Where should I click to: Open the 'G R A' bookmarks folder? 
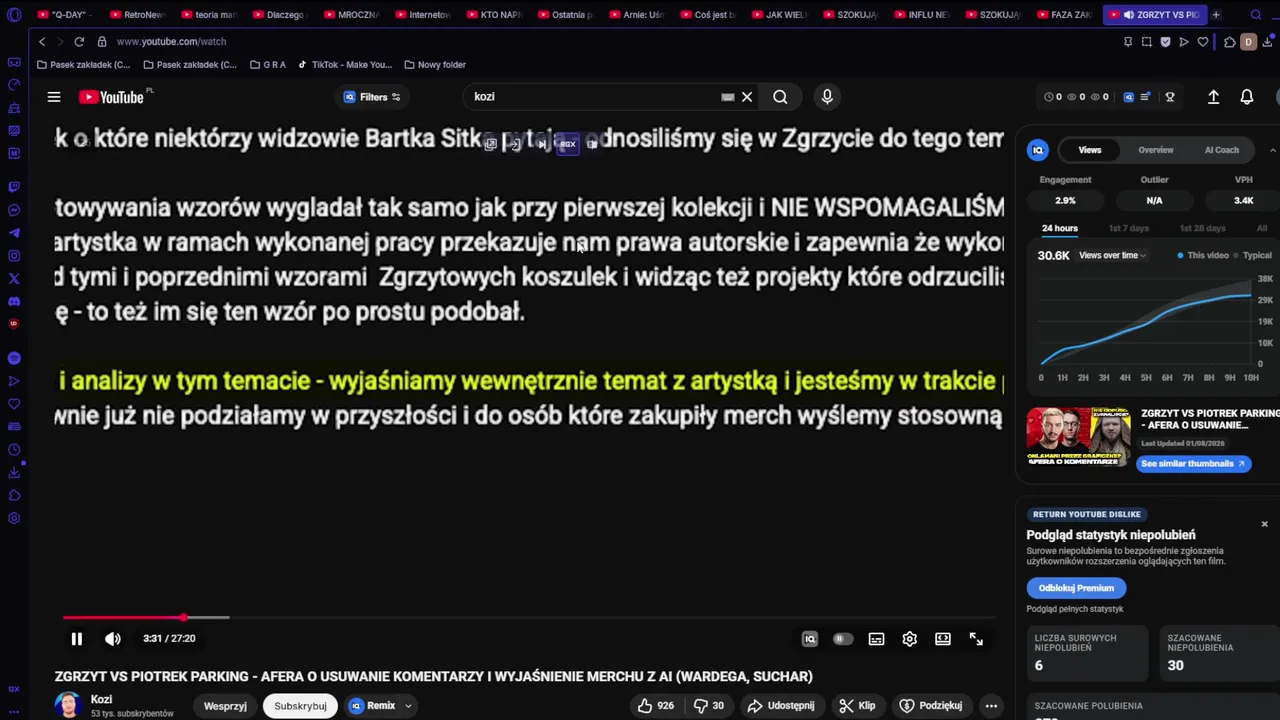[268, 65]
